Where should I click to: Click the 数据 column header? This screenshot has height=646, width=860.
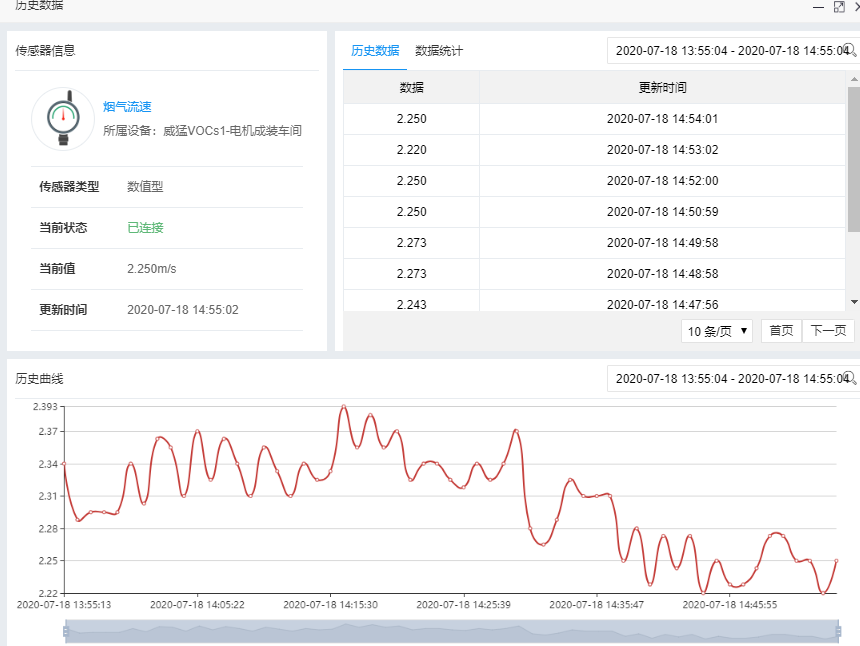click(x=412, y=87)
